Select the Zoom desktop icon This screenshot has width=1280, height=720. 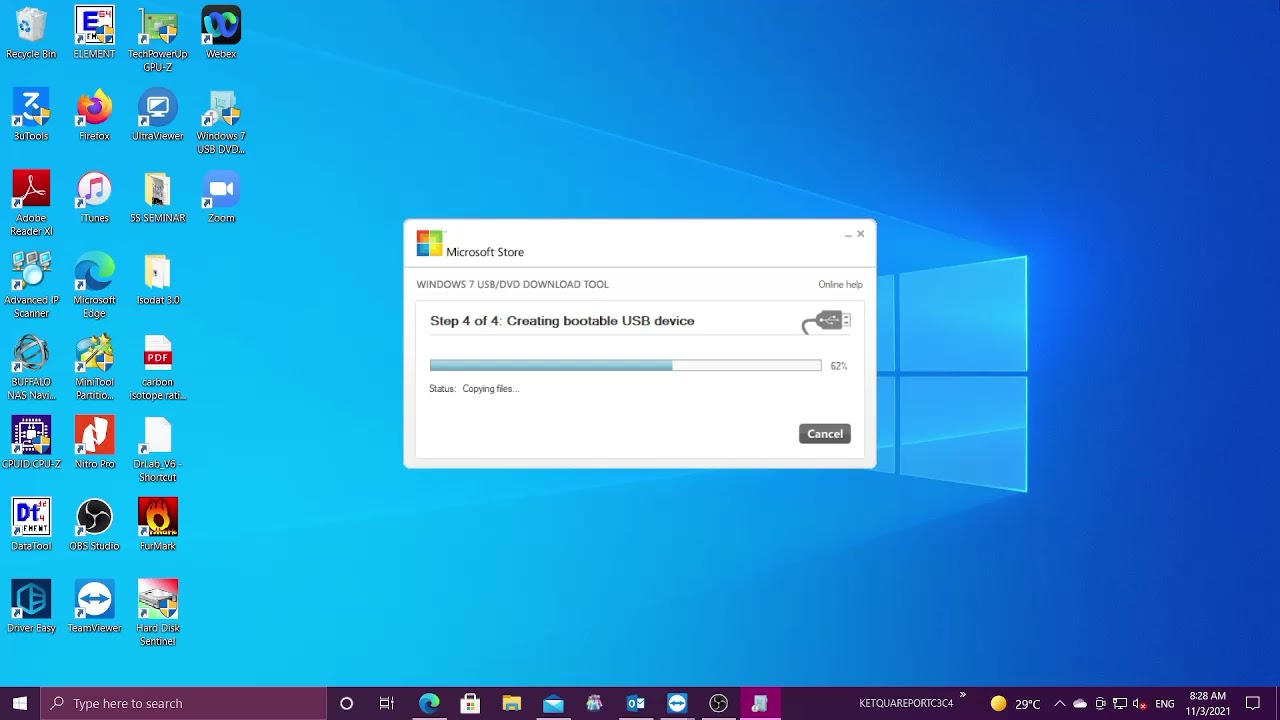click(221, 197)
